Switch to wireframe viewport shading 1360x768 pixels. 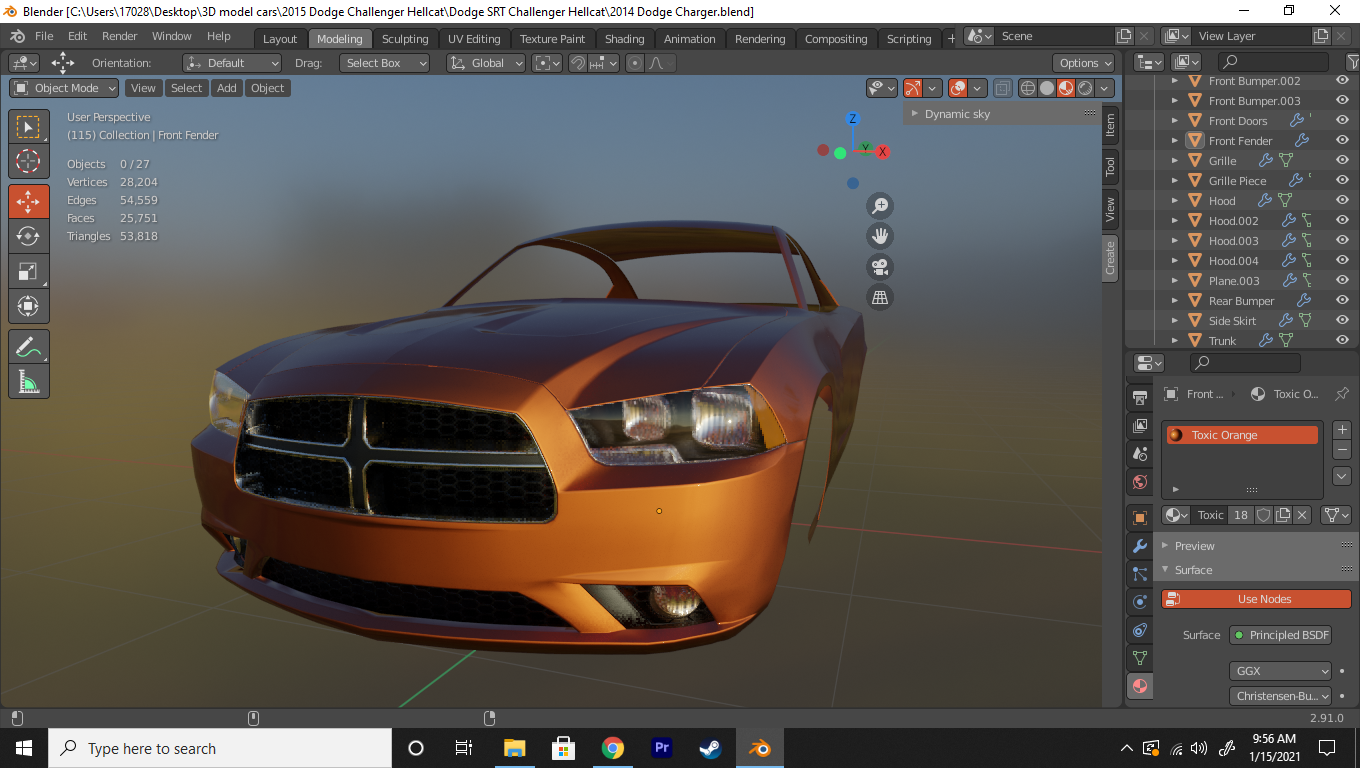(x=1027, y=88)
